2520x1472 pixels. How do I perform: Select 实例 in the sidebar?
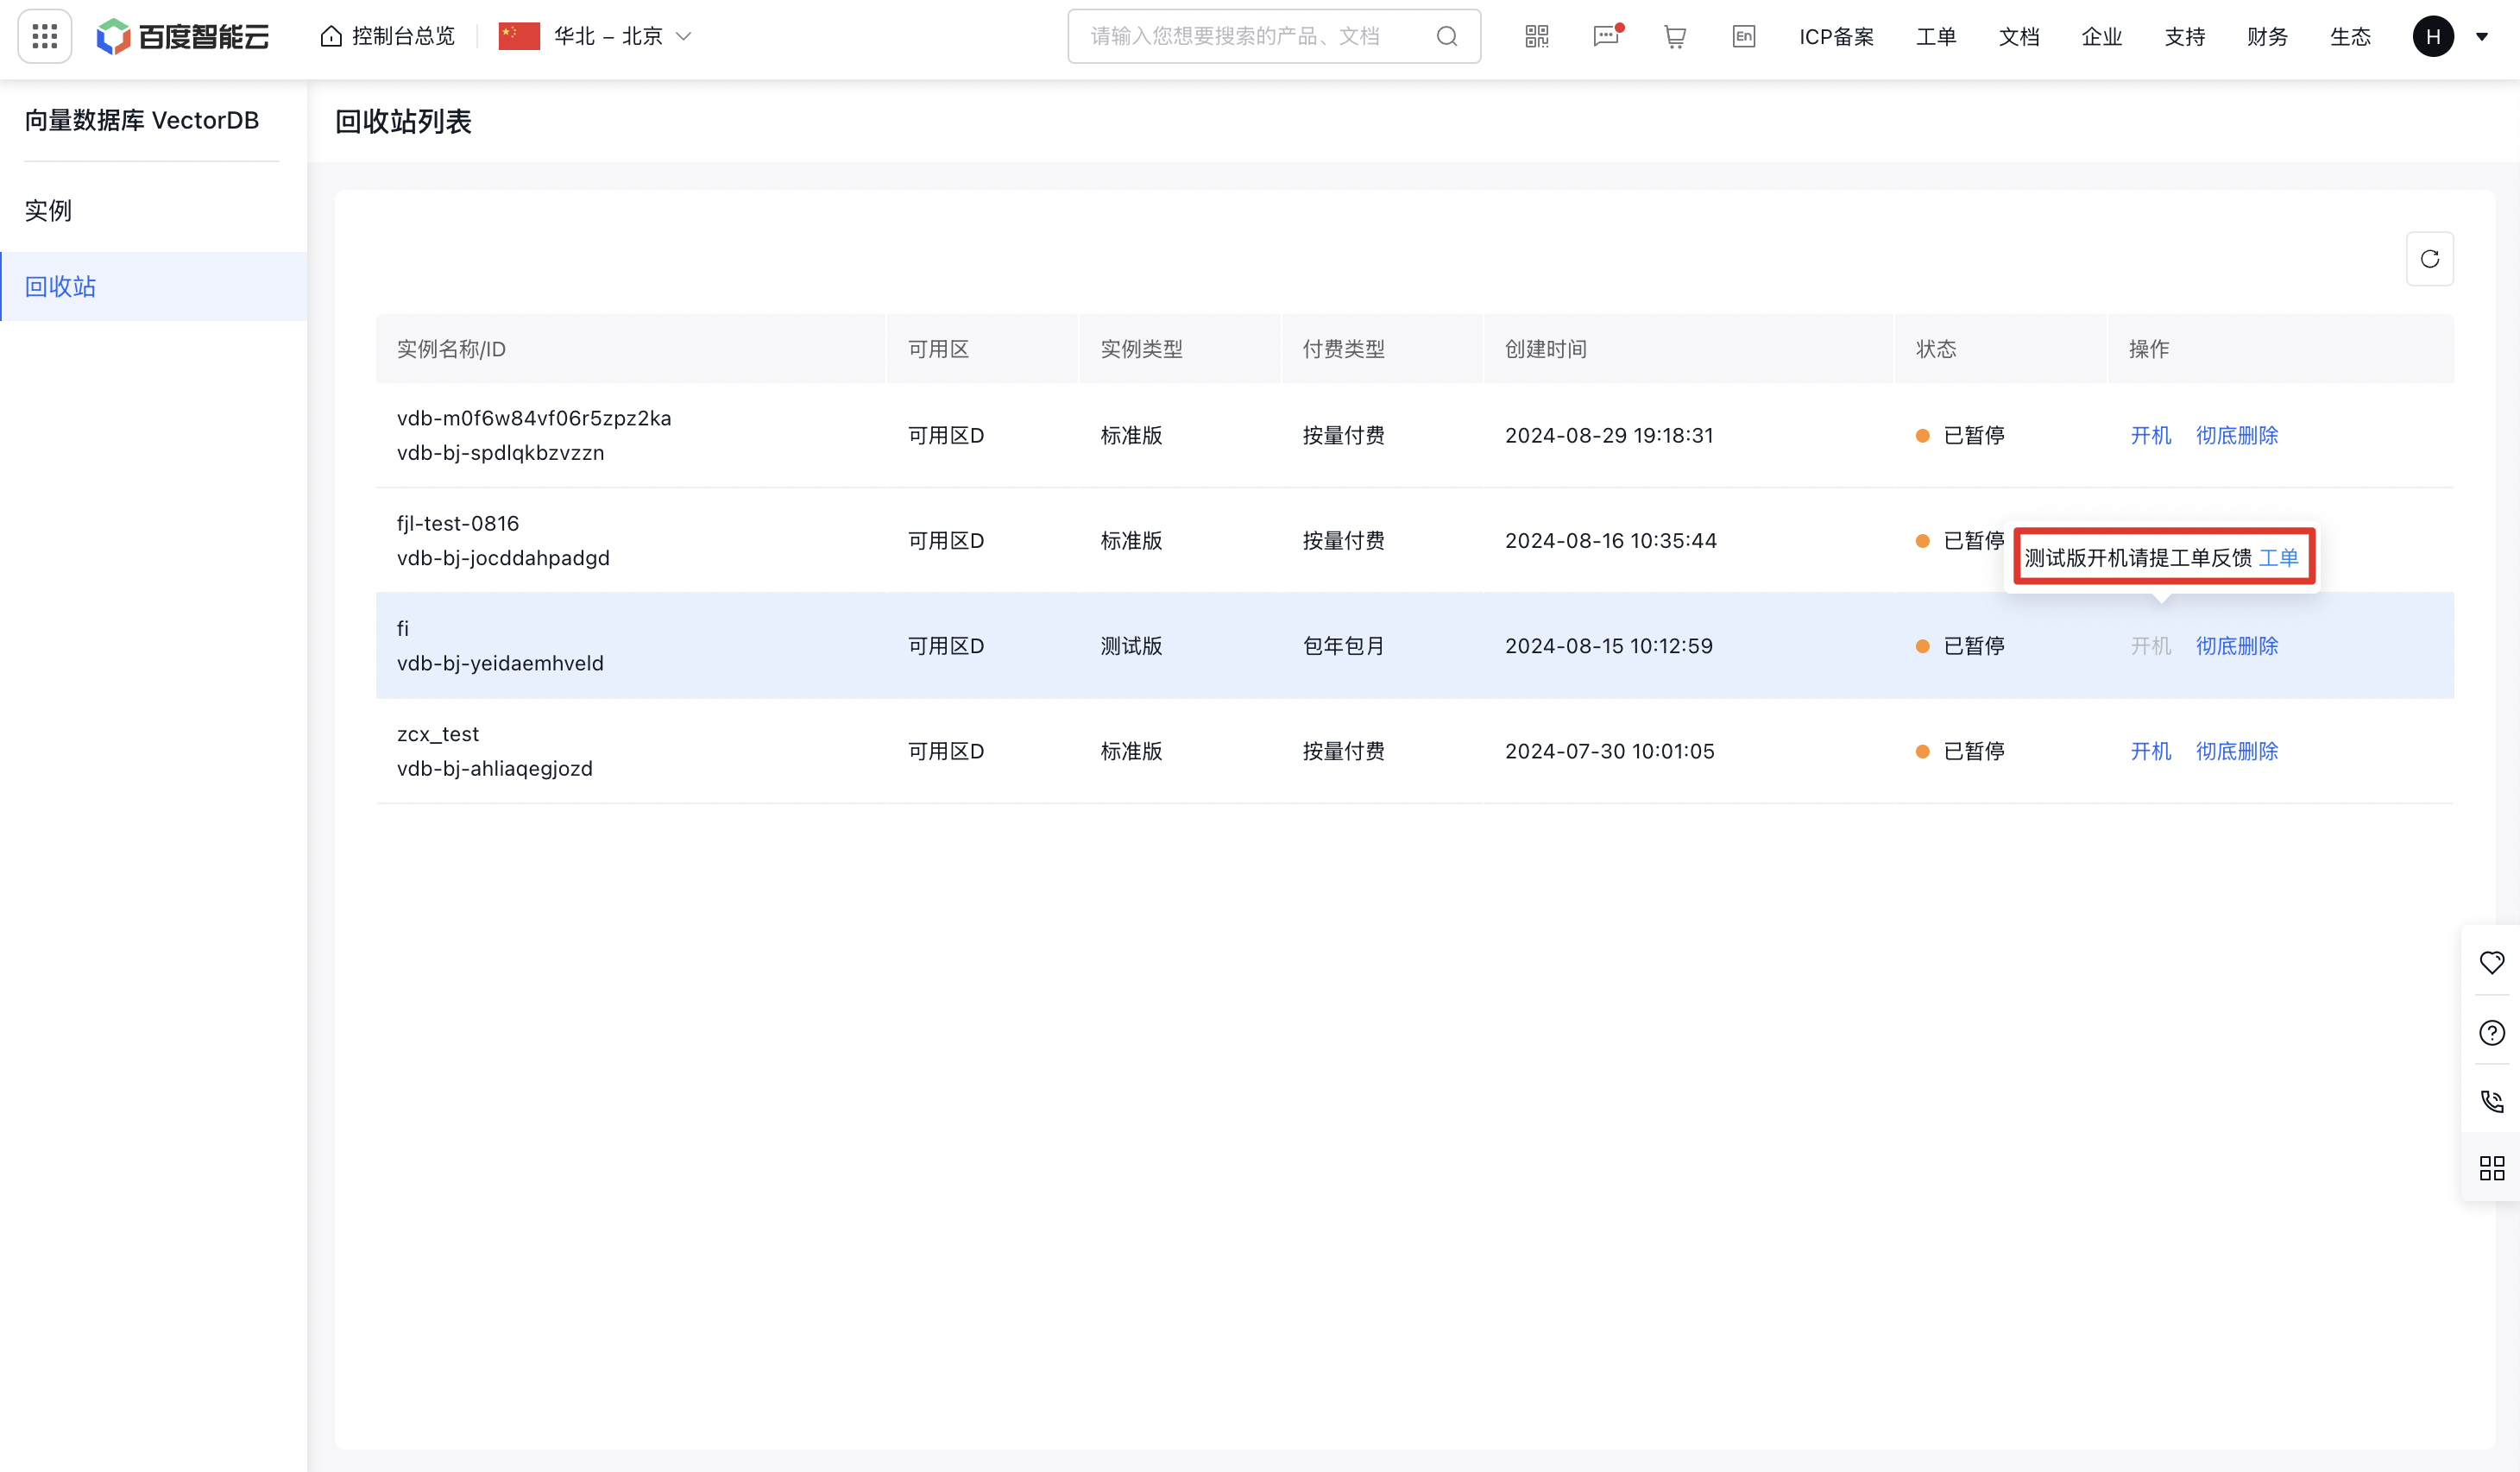click(x=153, y=211)
